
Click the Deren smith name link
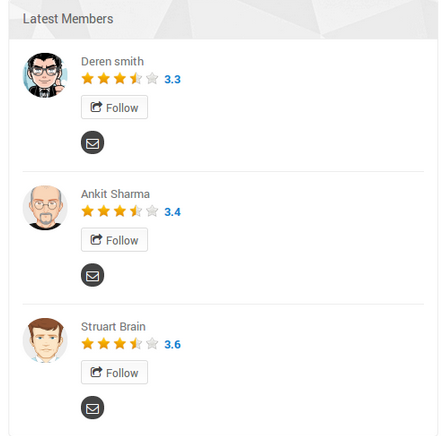[112, 61]
